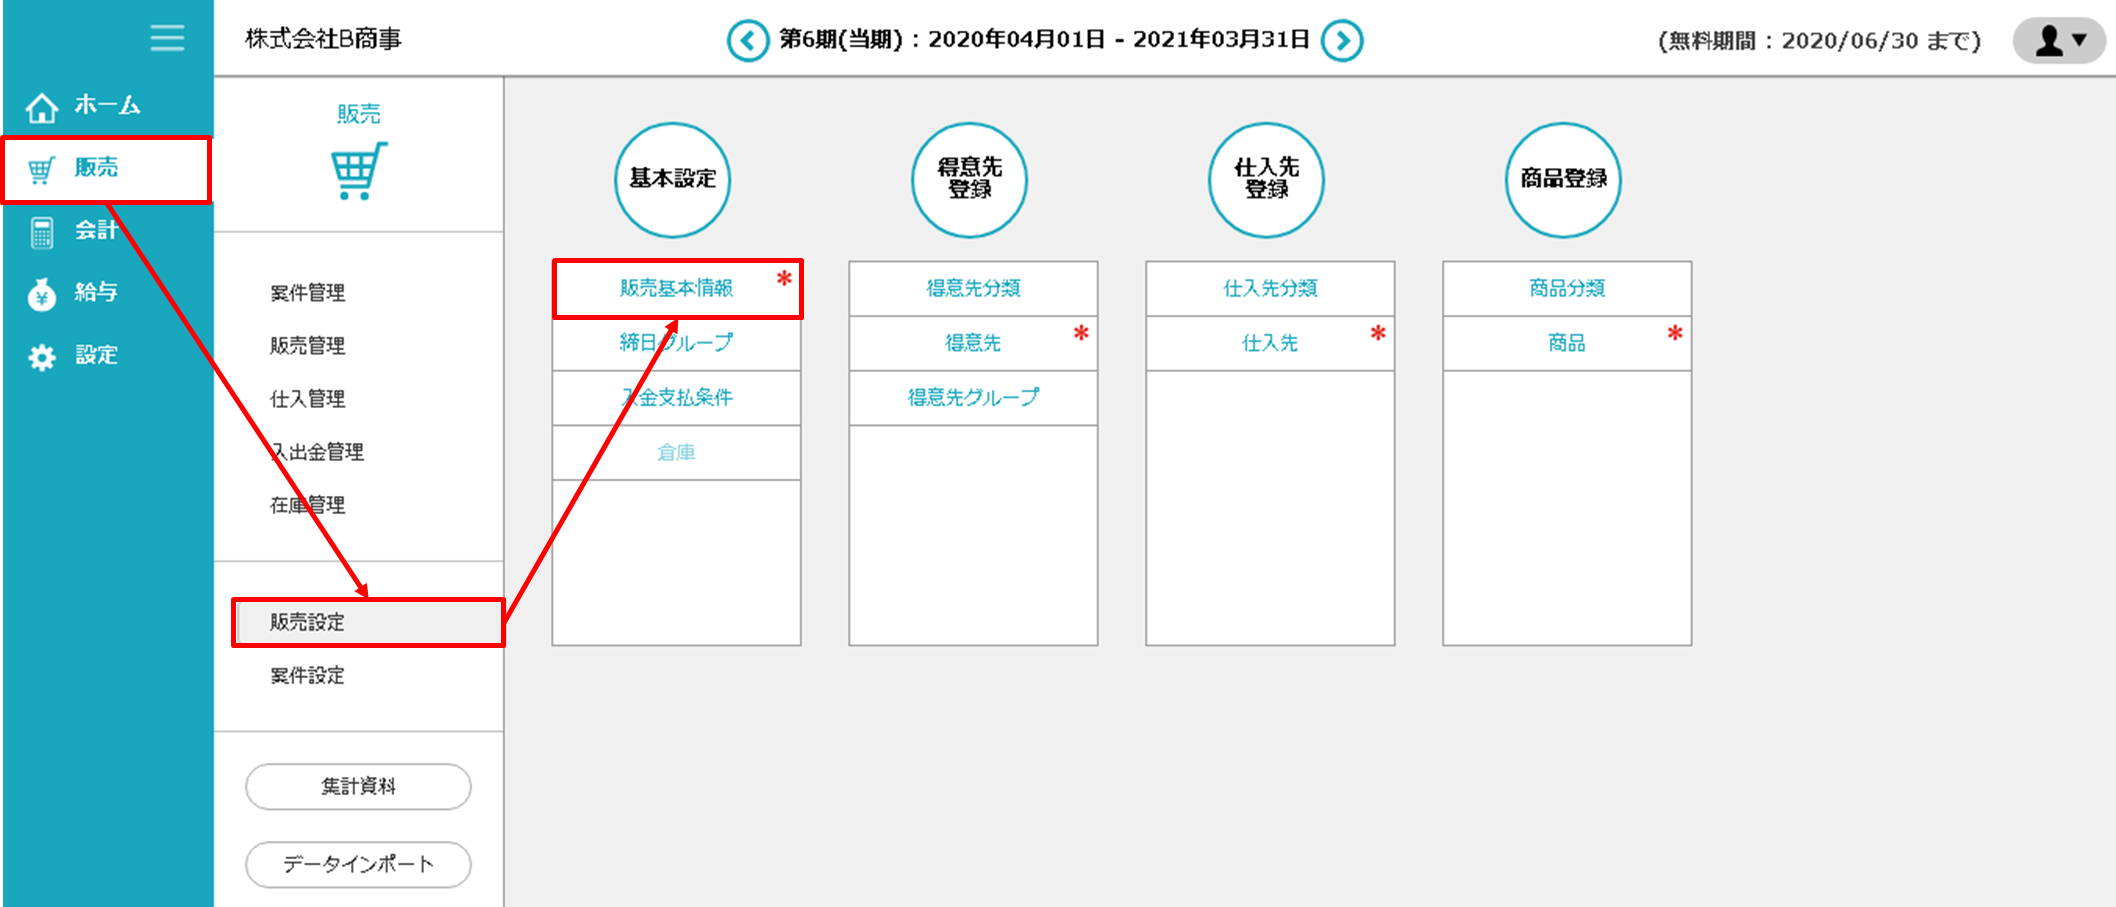The width and height of the screenshot is (2116, 907).
Task: Open the user account dropdown
Action: tap(2059, 41)
